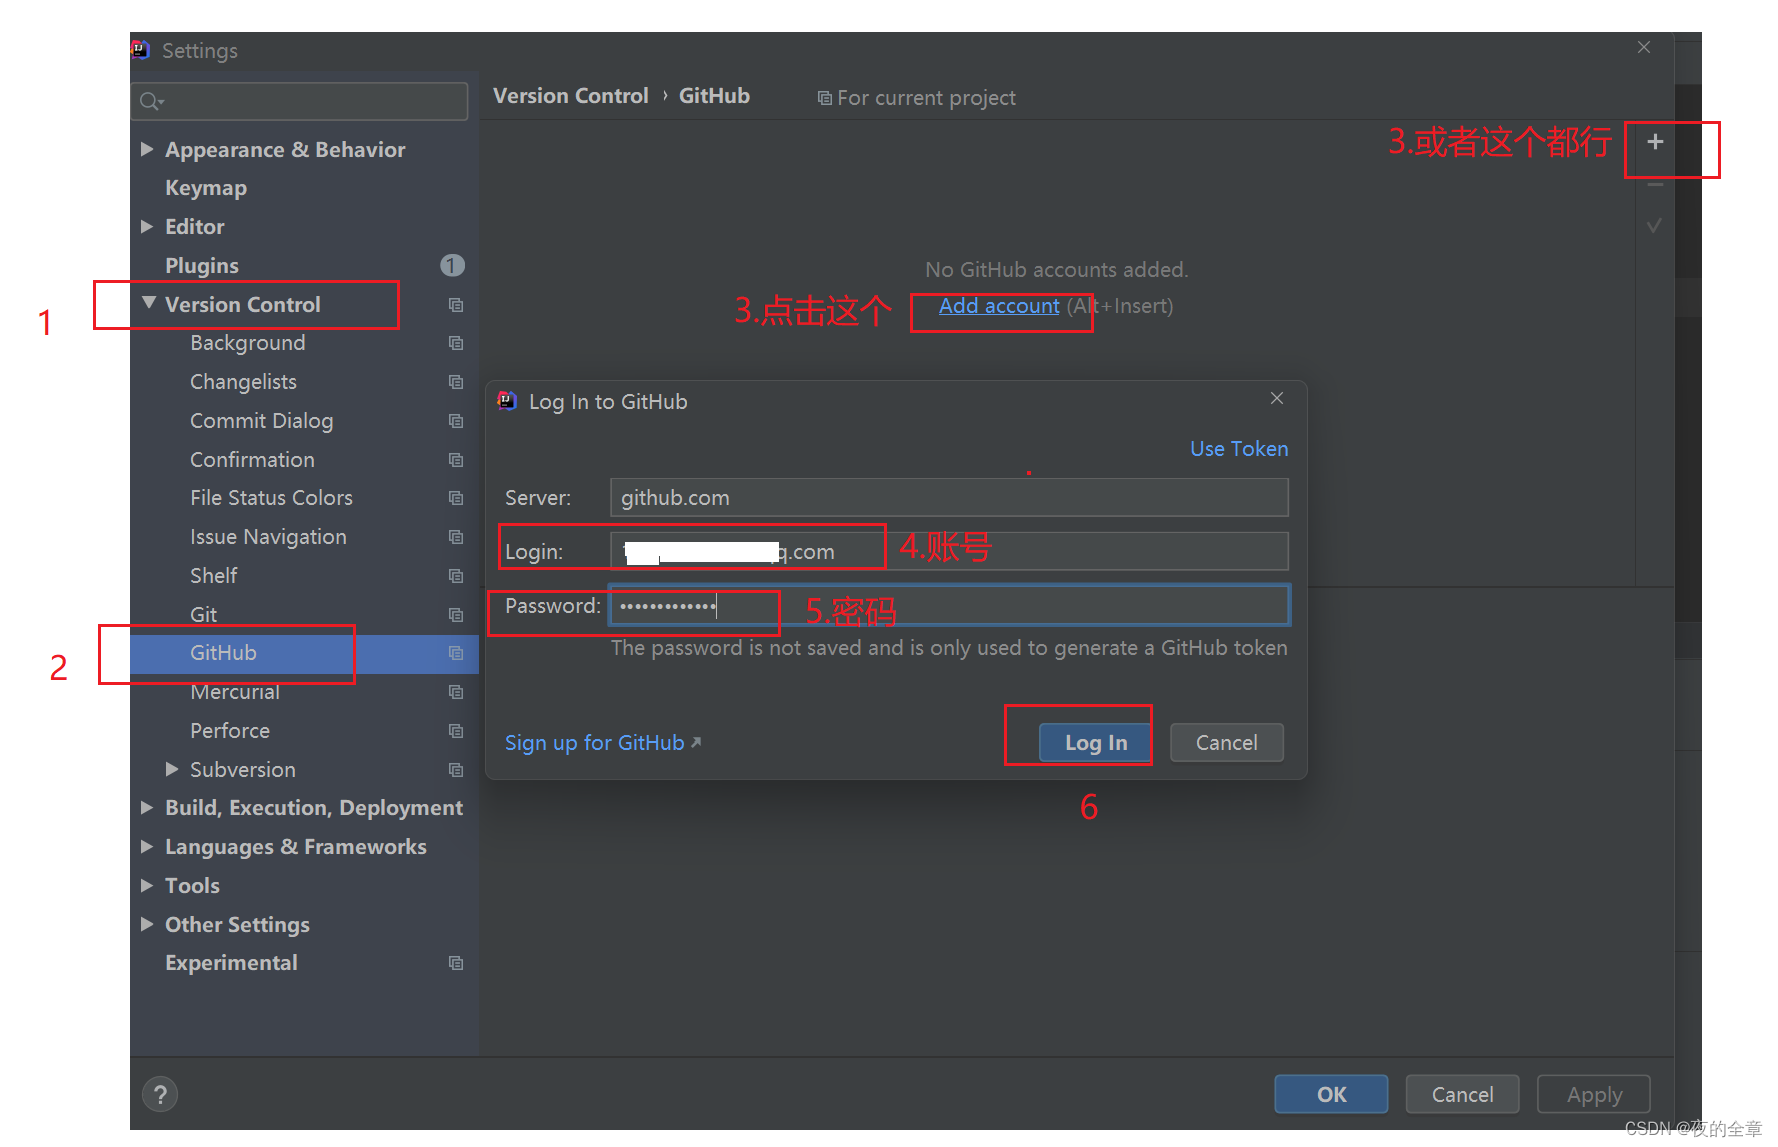Click the project icon next to Mercurial
The width and height of the screenshot is (1778, 1147).
(456, 692)
